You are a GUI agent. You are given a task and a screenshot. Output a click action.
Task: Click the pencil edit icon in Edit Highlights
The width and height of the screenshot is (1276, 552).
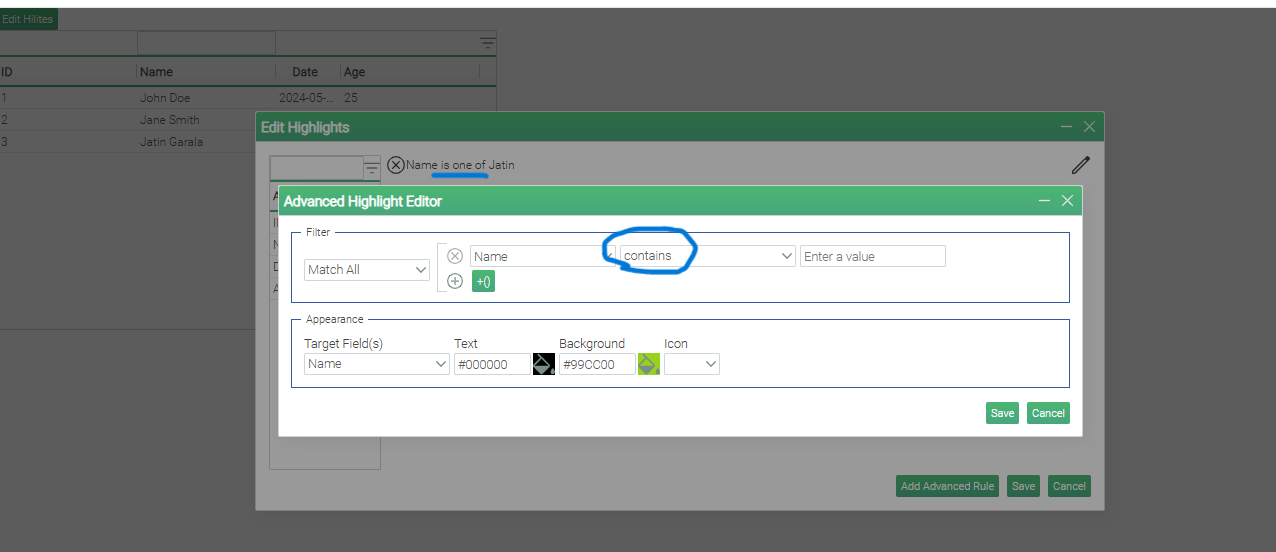pos(1080,165)
